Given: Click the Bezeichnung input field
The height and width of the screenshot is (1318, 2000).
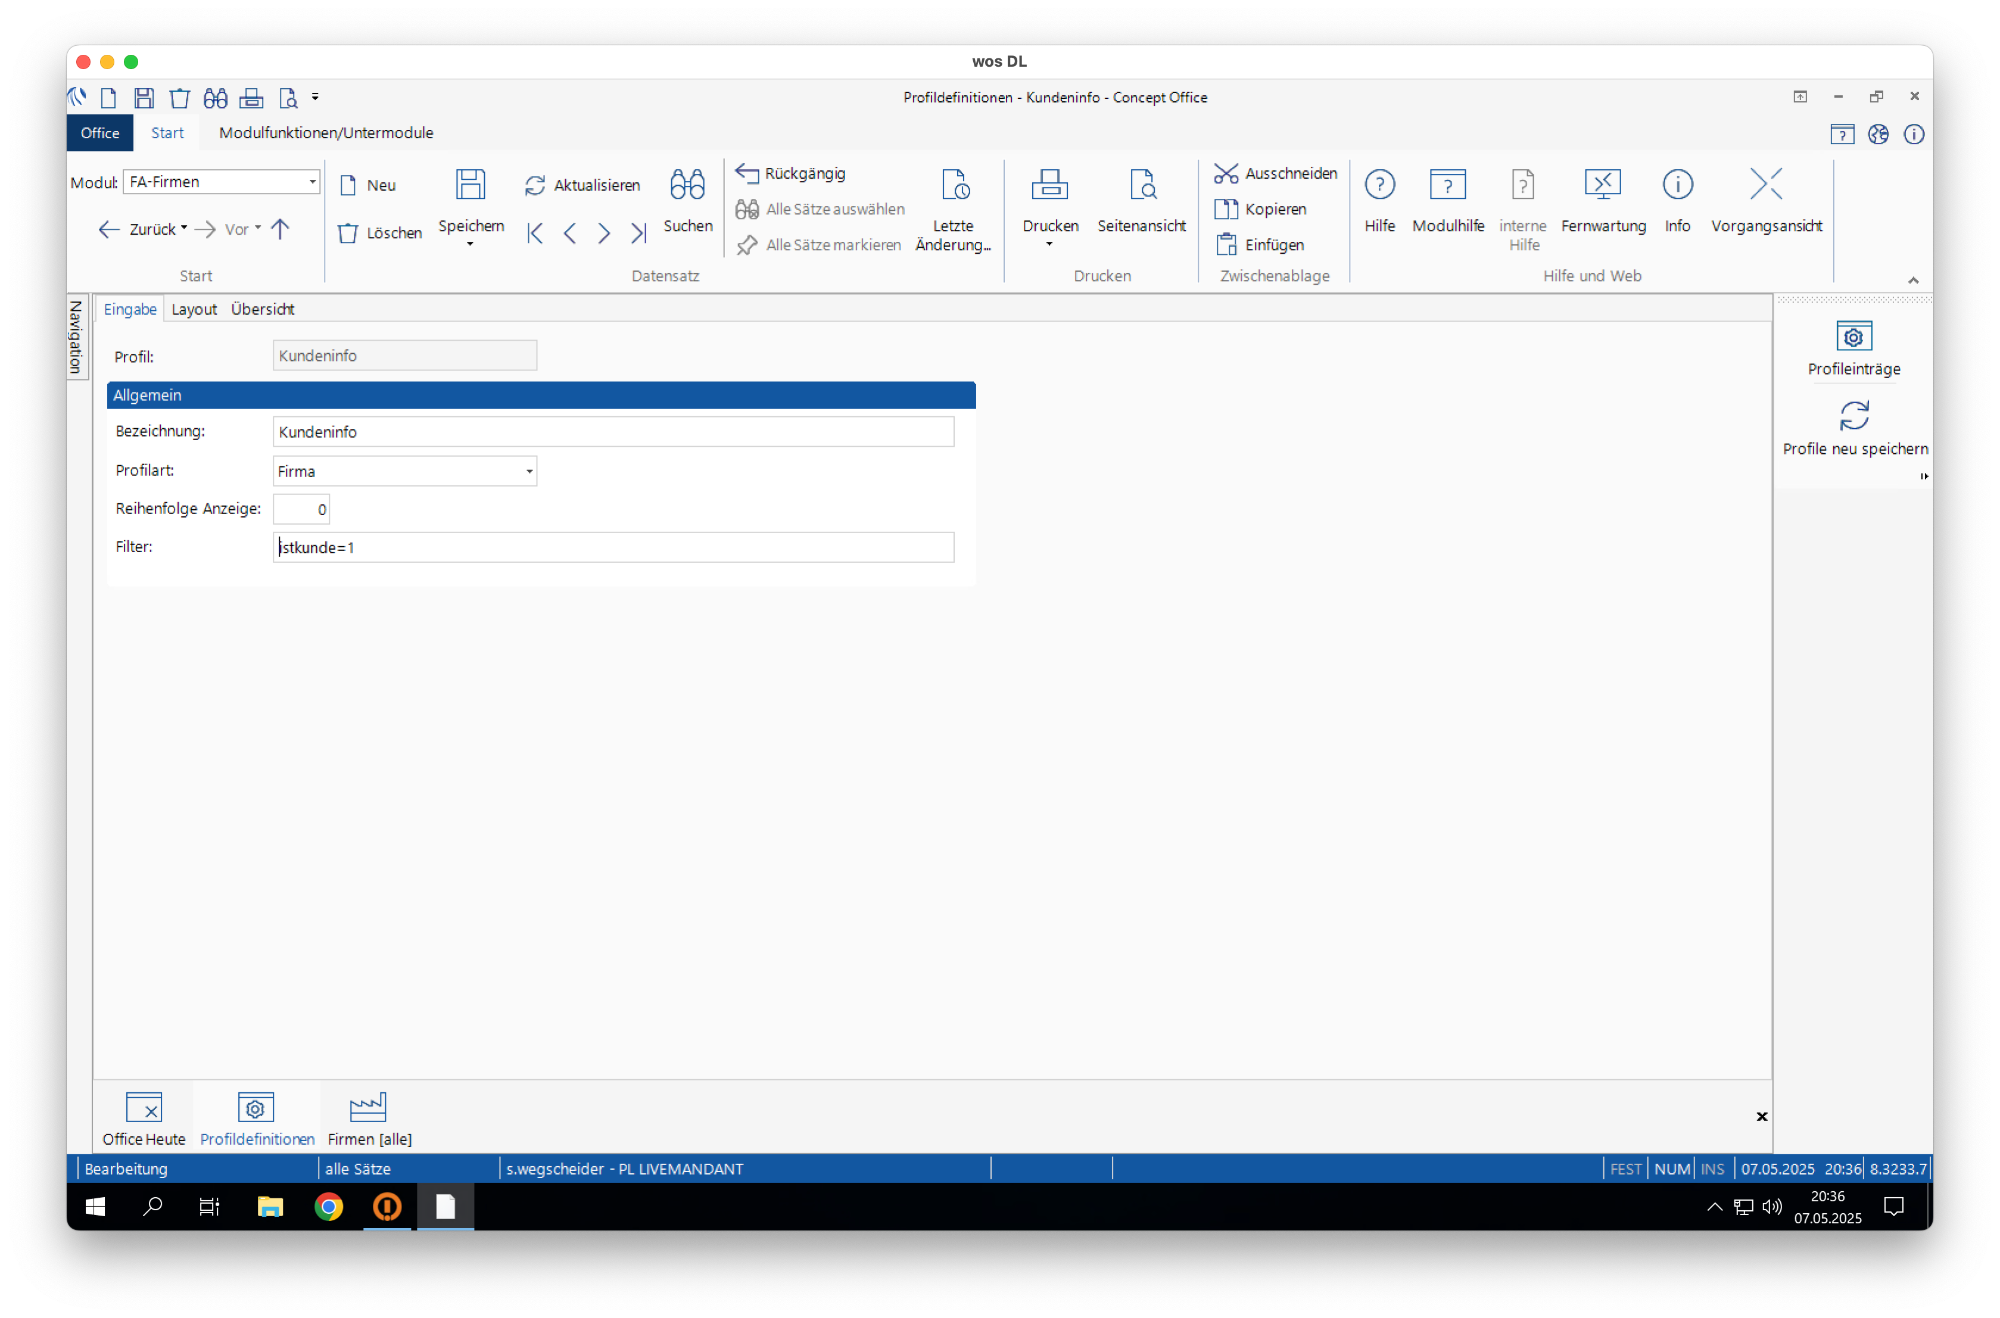Looking at the screenshot, I should coord(613,432).
